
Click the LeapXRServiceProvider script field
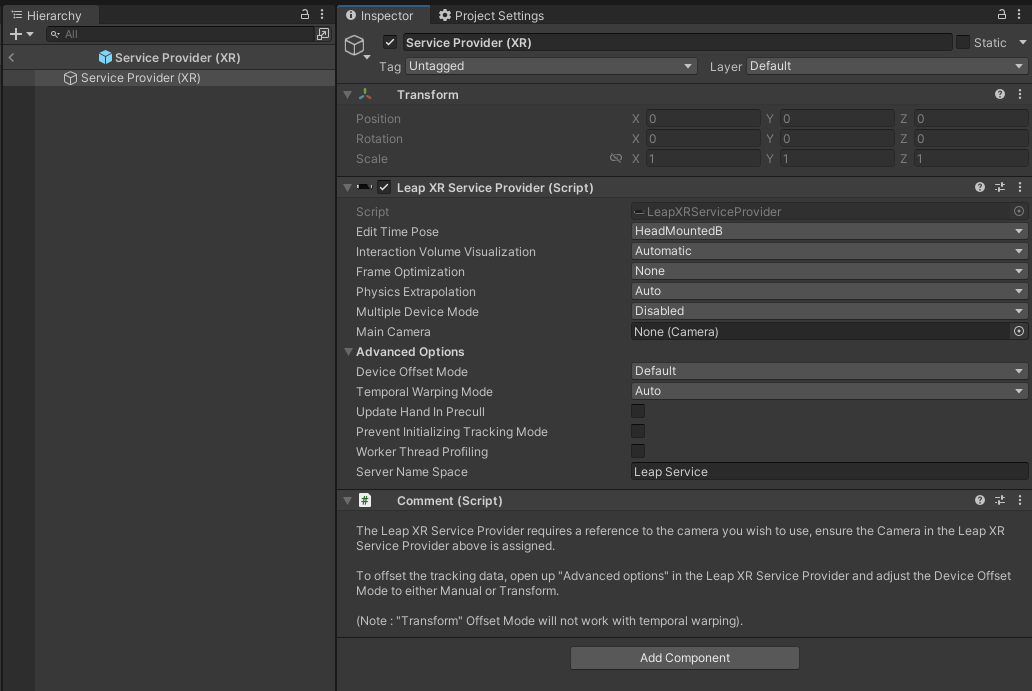[x=821, y=211]
